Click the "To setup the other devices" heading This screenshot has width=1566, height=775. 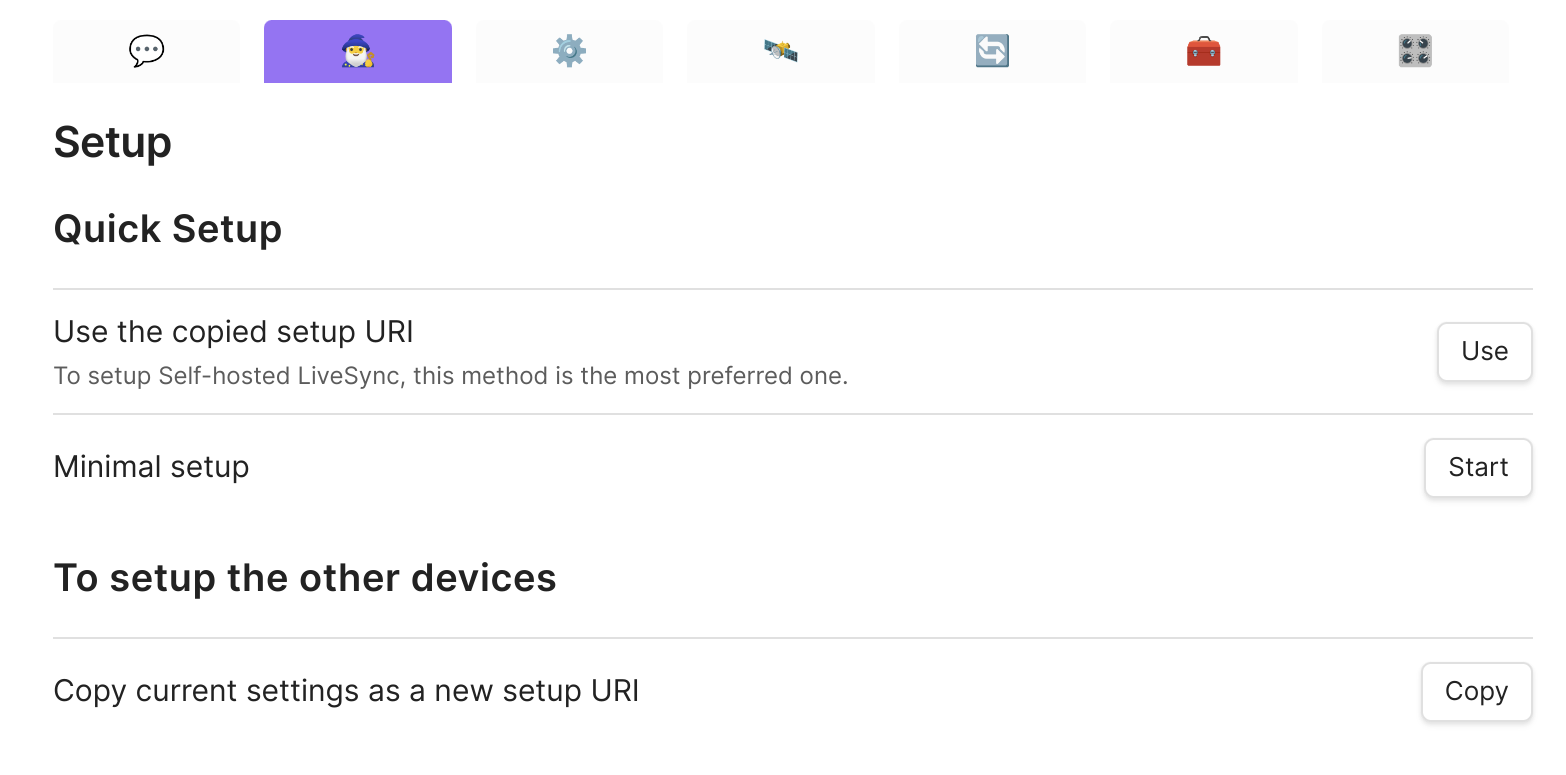305,578
